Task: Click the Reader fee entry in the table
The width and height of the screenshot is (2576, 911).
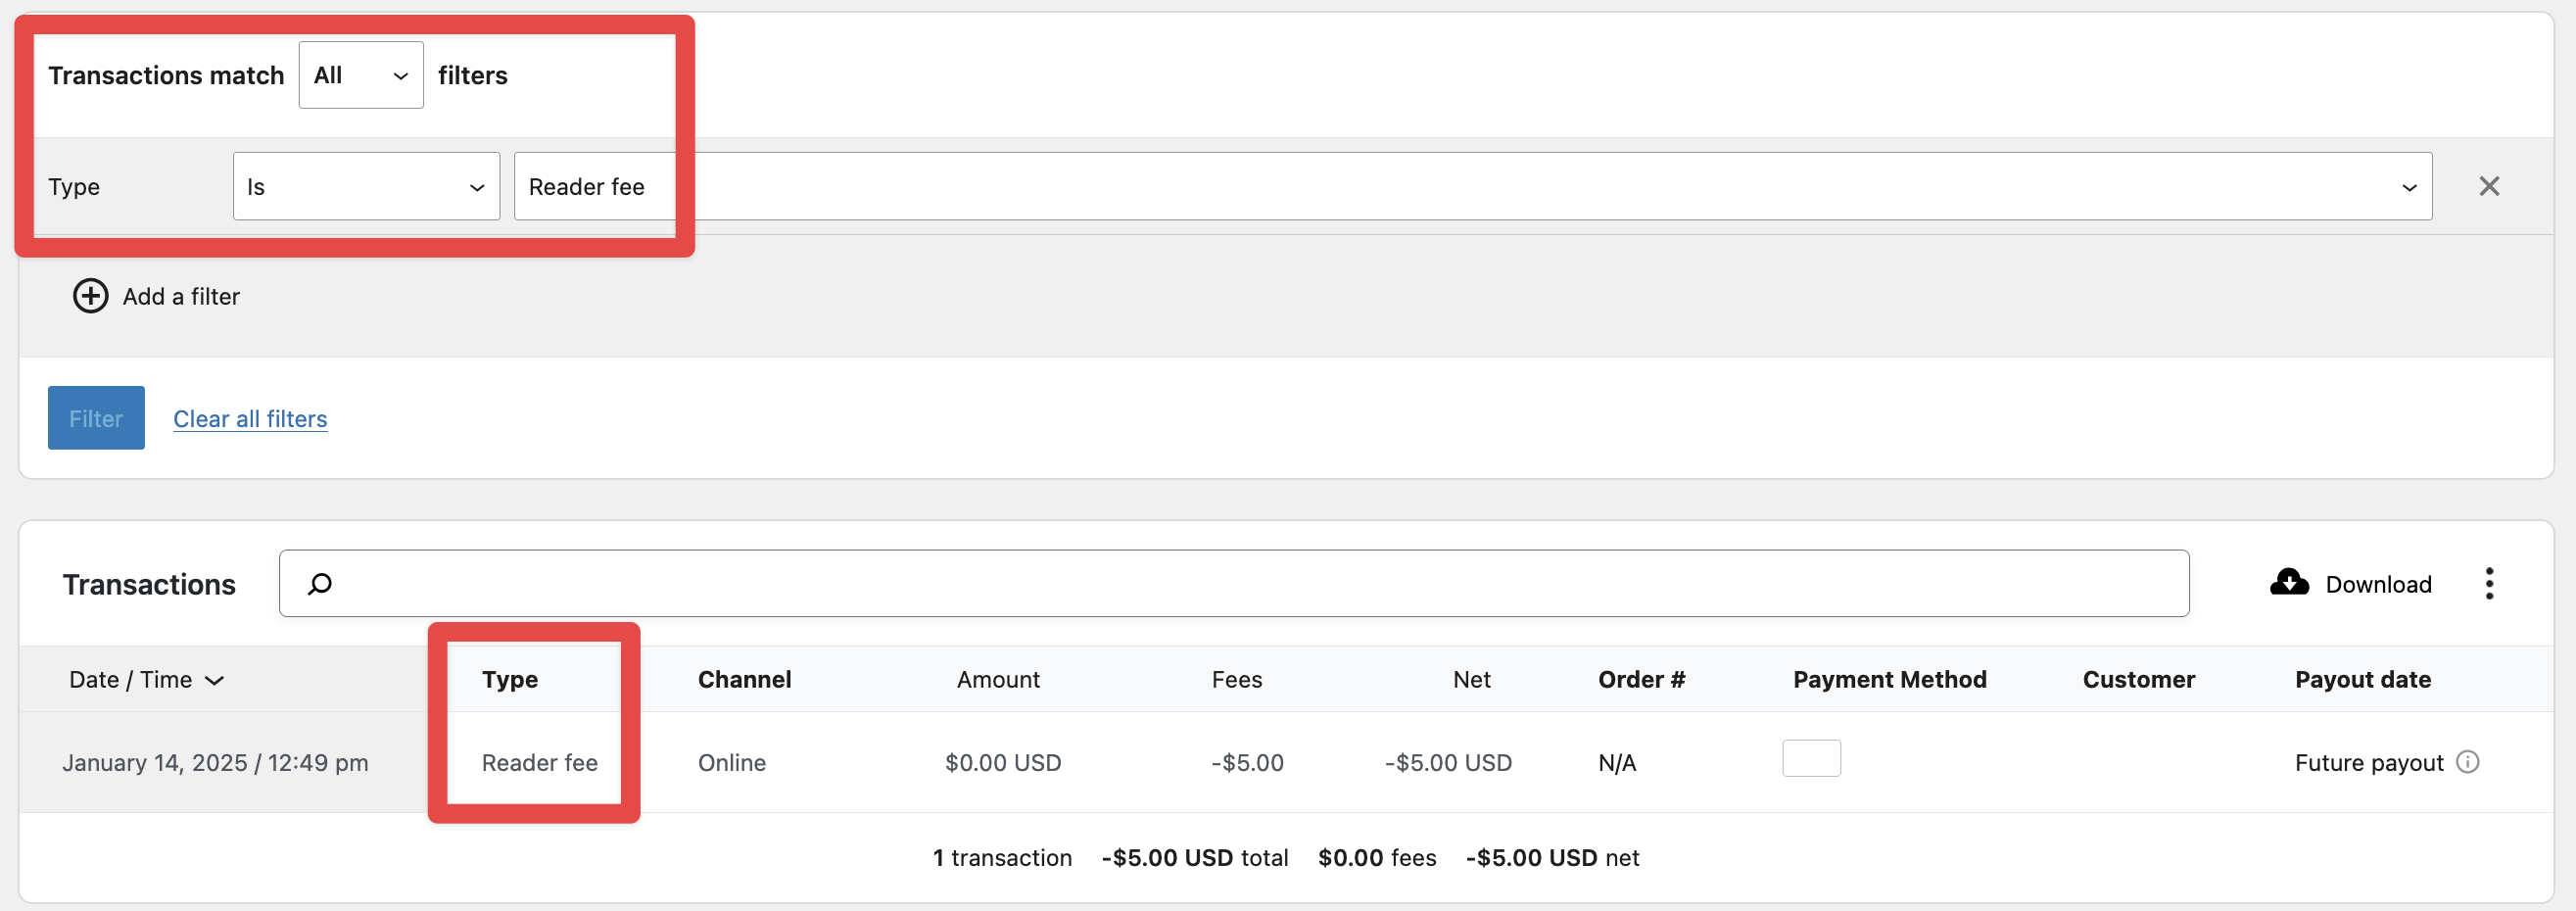Action: 539,762
